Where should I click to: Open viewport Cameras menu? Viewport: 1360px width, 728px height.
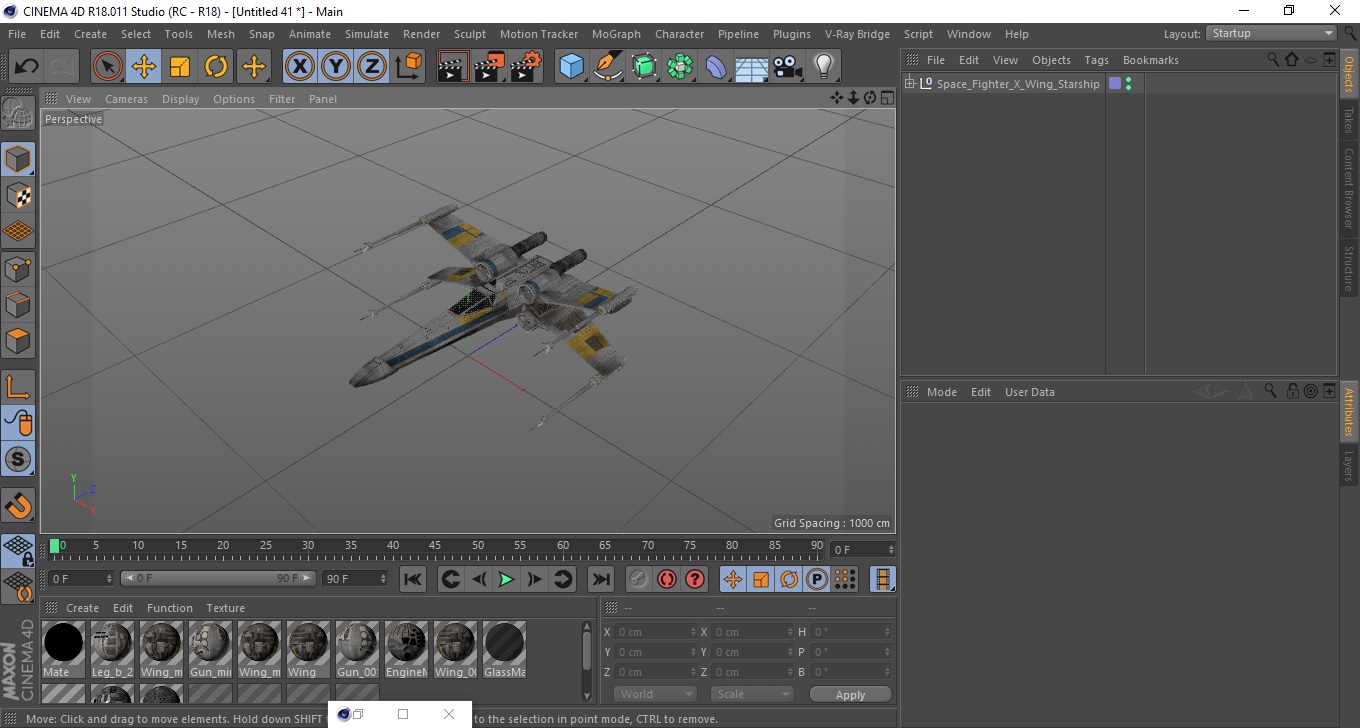tap(126, 99)
